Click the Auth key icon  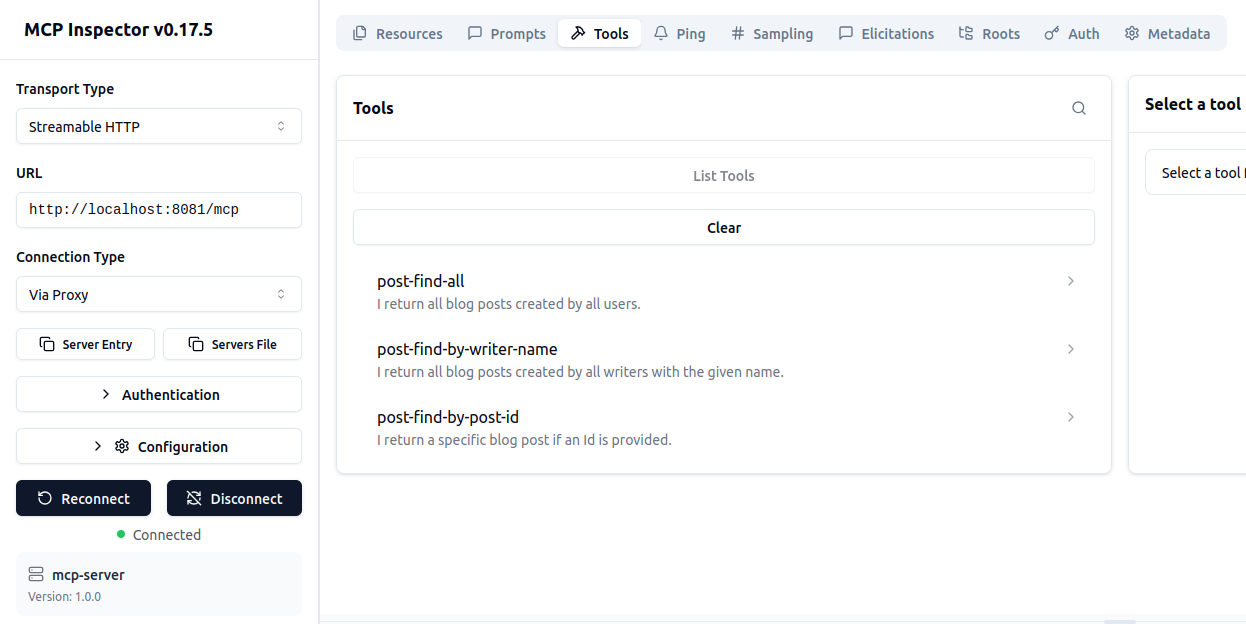1052,34
